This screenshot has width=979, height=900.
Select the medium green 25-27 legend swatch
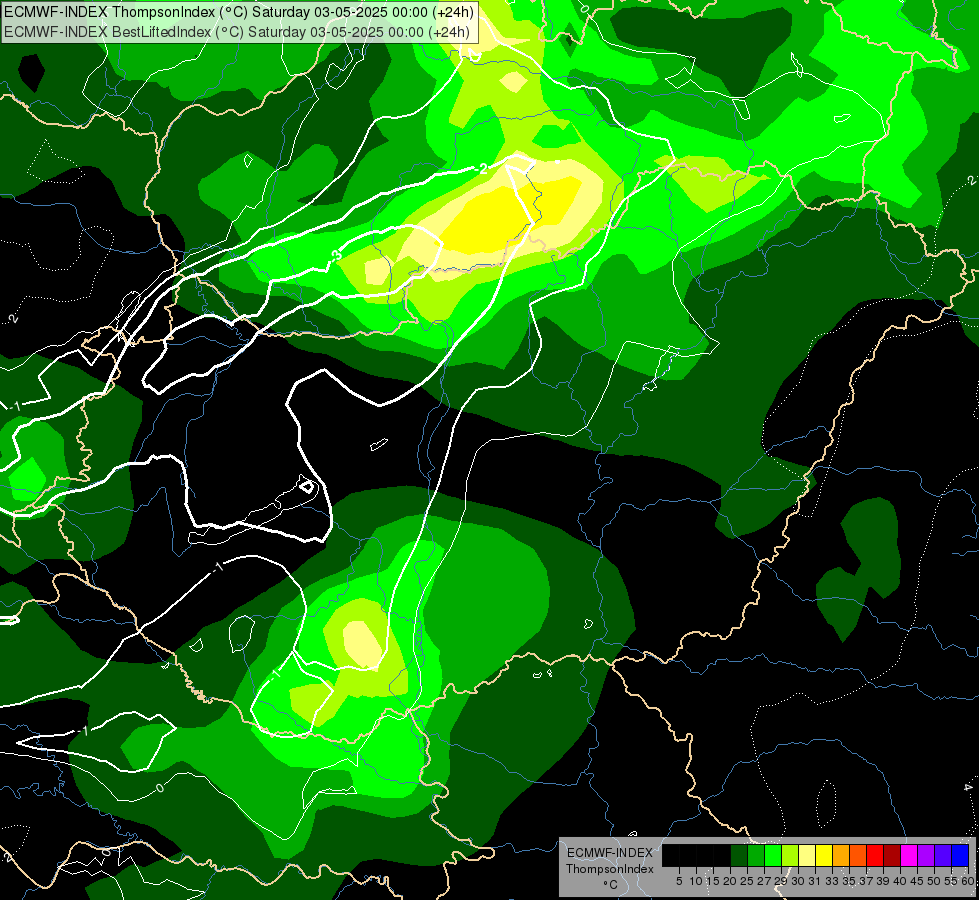coord(756,855)
